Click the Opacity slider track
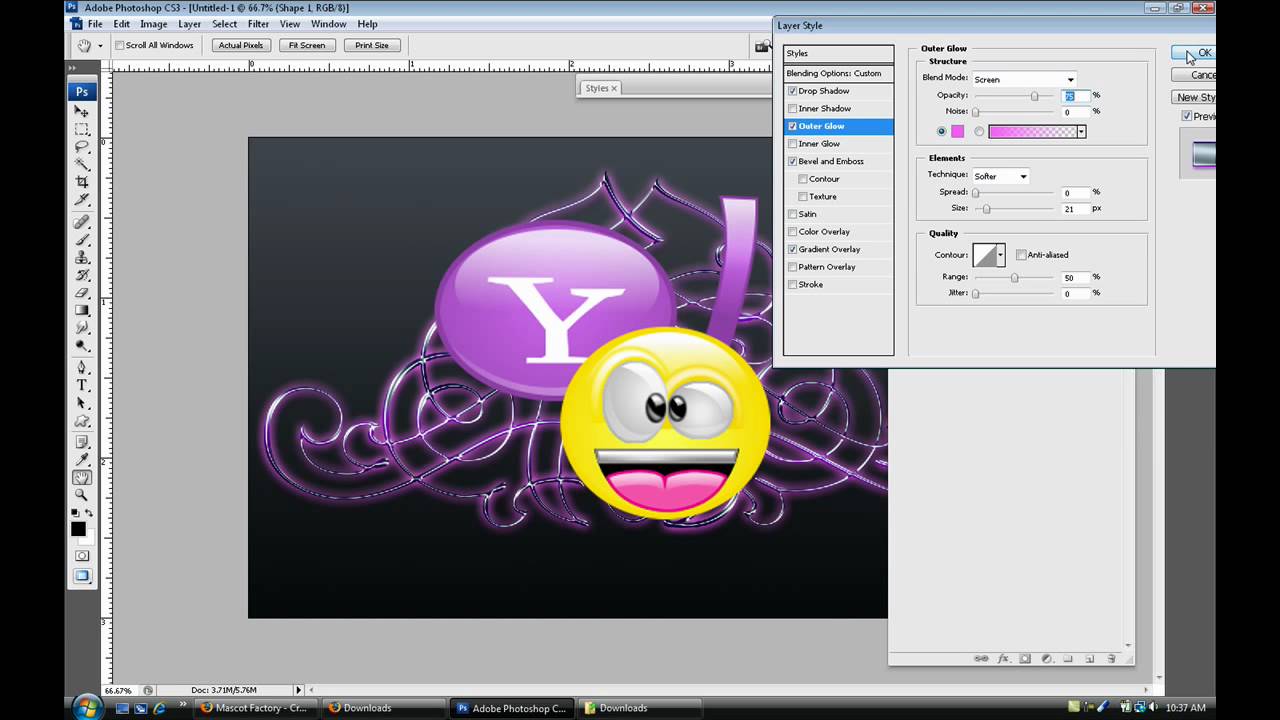 [1013, 96]
